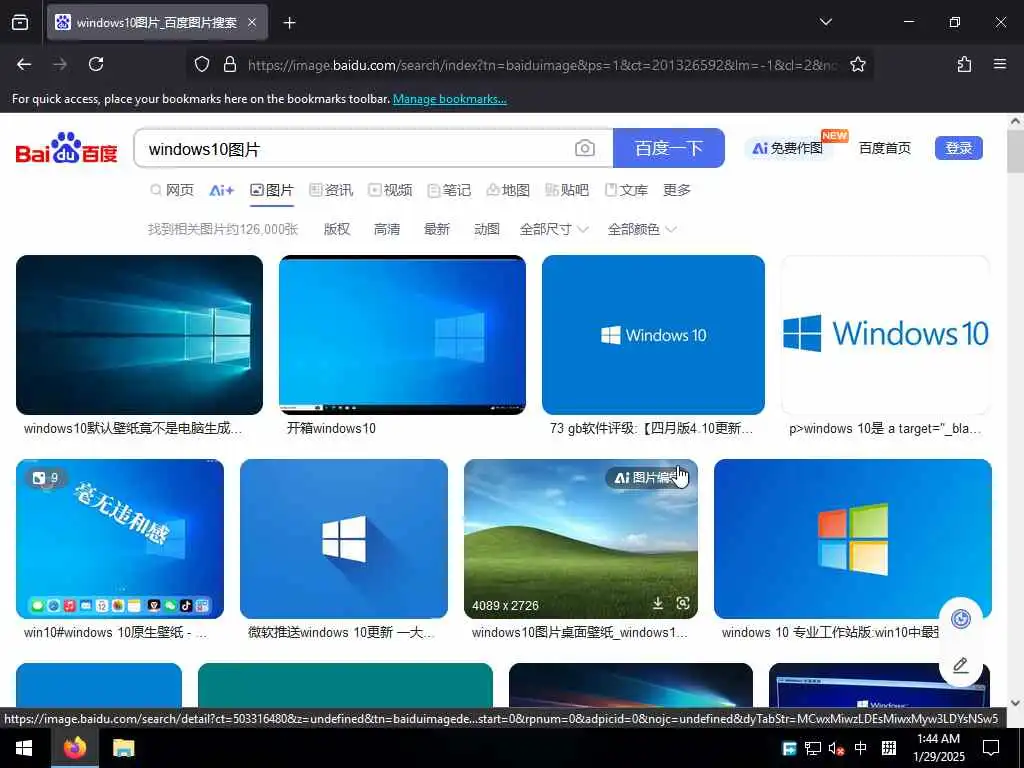Click the floating pencil feedback icon
This screenshot has width=1024, height=768.
tap(961, 665)
